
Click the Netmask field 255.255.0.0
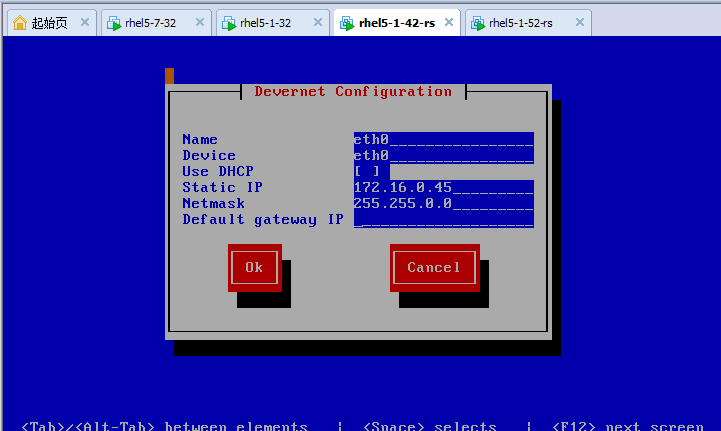444,203
